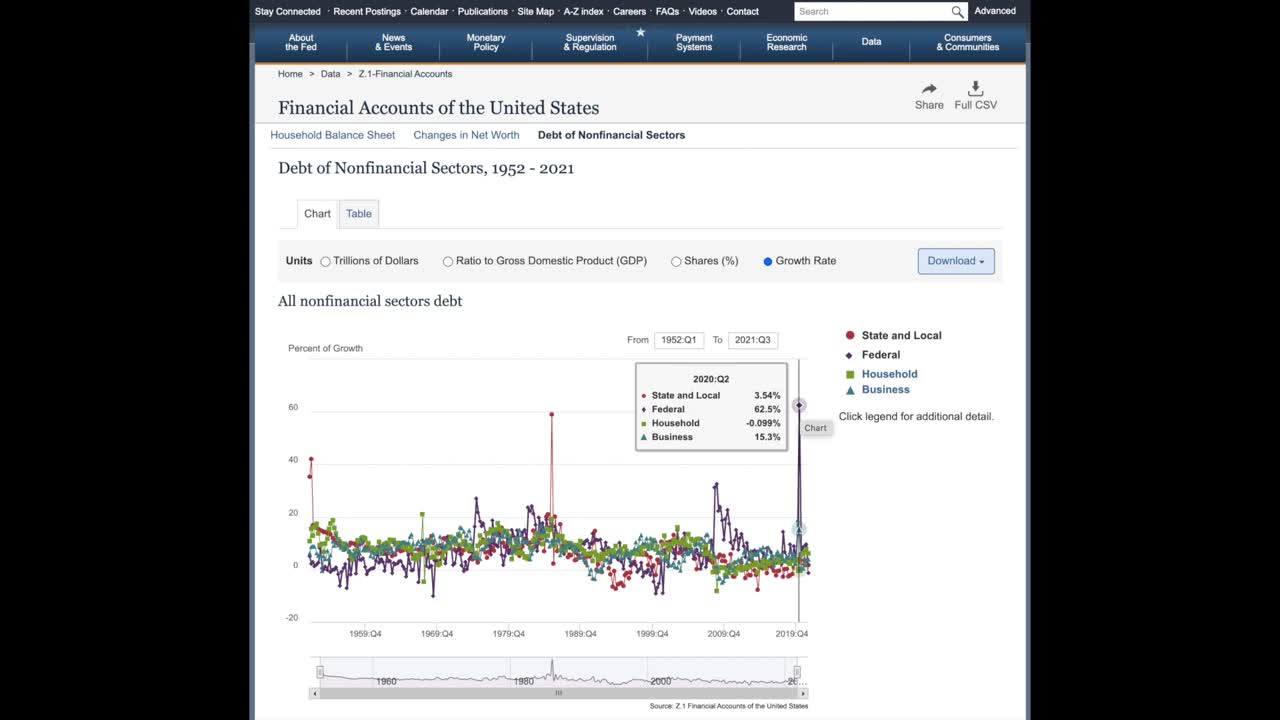
Task: Open News & Events menu
Action: pyautogui.click(x=393, y=42)
